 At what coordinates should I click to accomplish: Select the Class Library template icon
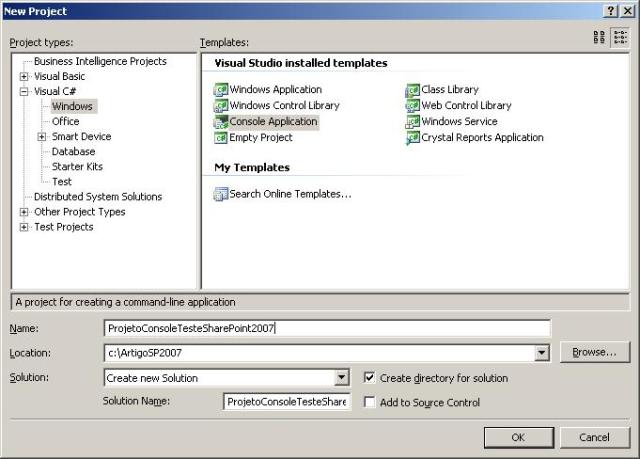click(x=413, y=90)
